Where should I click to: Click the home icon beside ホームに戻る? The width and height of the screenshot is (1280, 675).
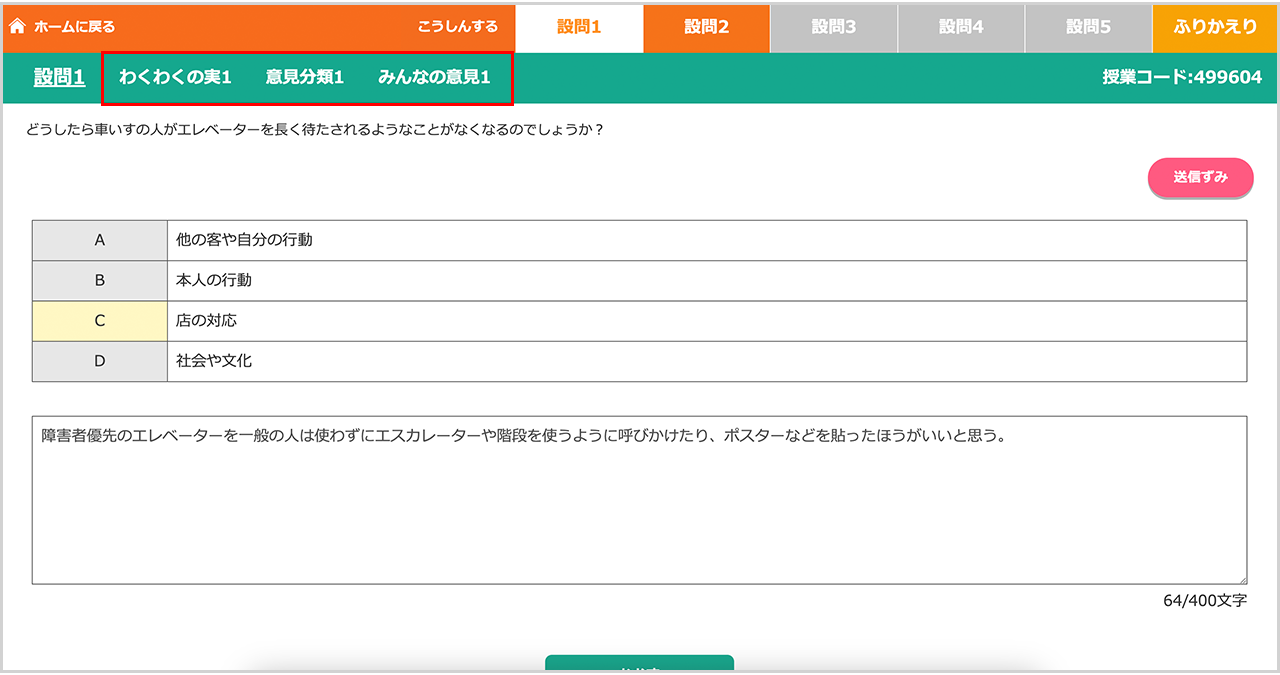pyautogui.click(x=17, y=27)
